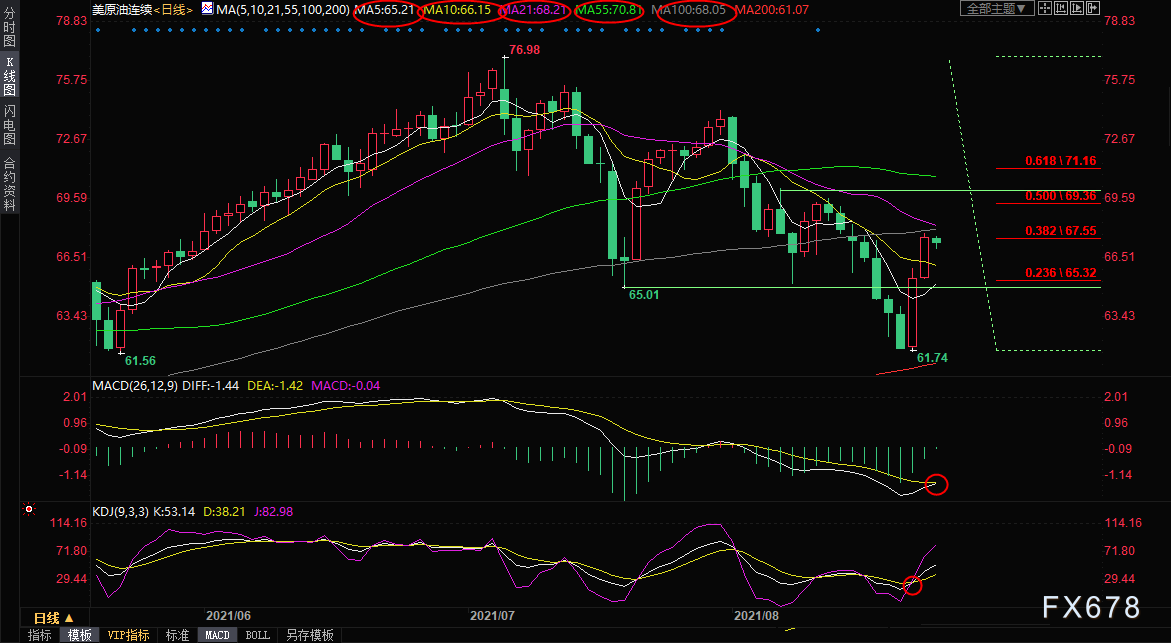Click the MA(5,10,21,55,100,200) indicator label
The image size is (1171, 643).
tap(283, 10)
